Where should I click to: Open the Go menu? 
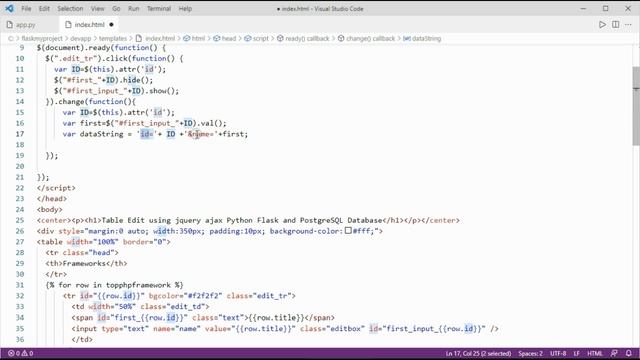pyautogui.click(x=116, y=9)
